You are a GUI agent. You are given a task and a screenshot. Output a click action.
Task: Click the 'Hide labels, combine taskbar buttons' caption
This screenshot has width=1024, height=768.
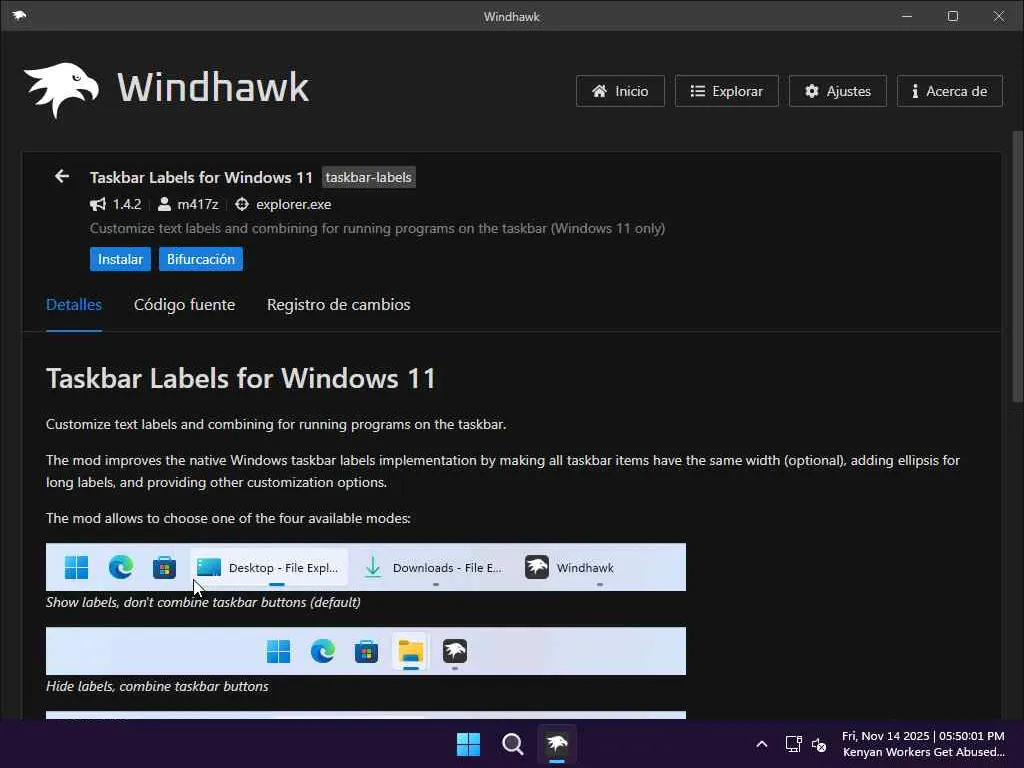pyautogui.click(x=157, y=686)
